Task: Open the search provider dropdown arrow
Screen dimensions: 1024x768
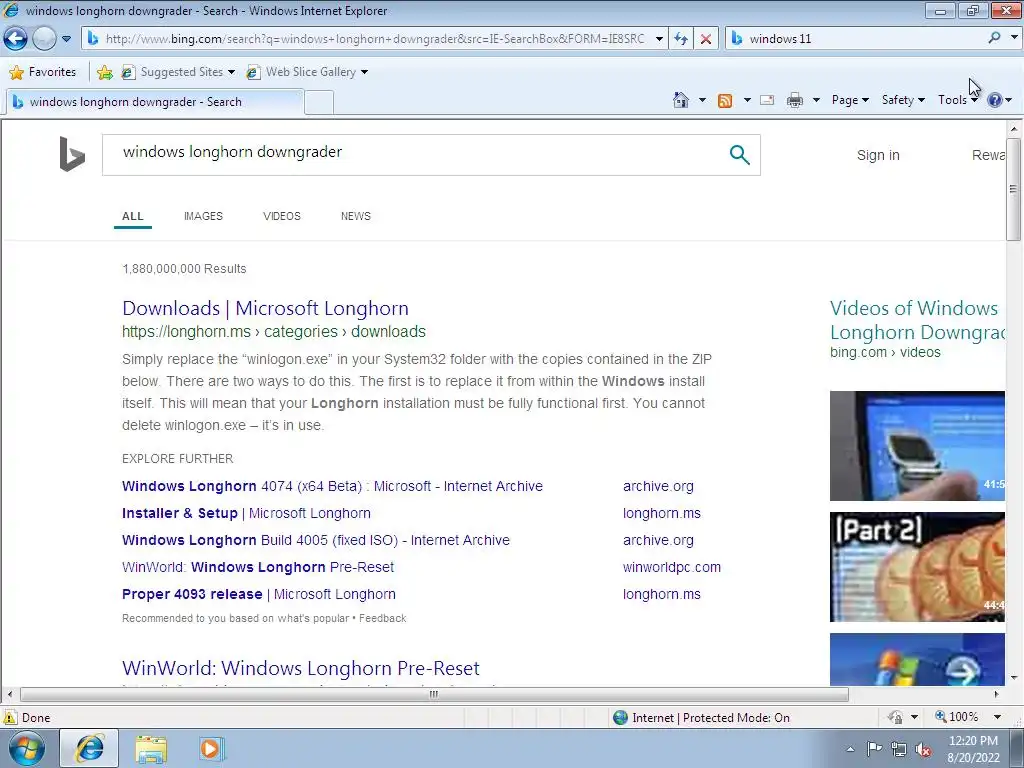Action: click(1014, 38)
